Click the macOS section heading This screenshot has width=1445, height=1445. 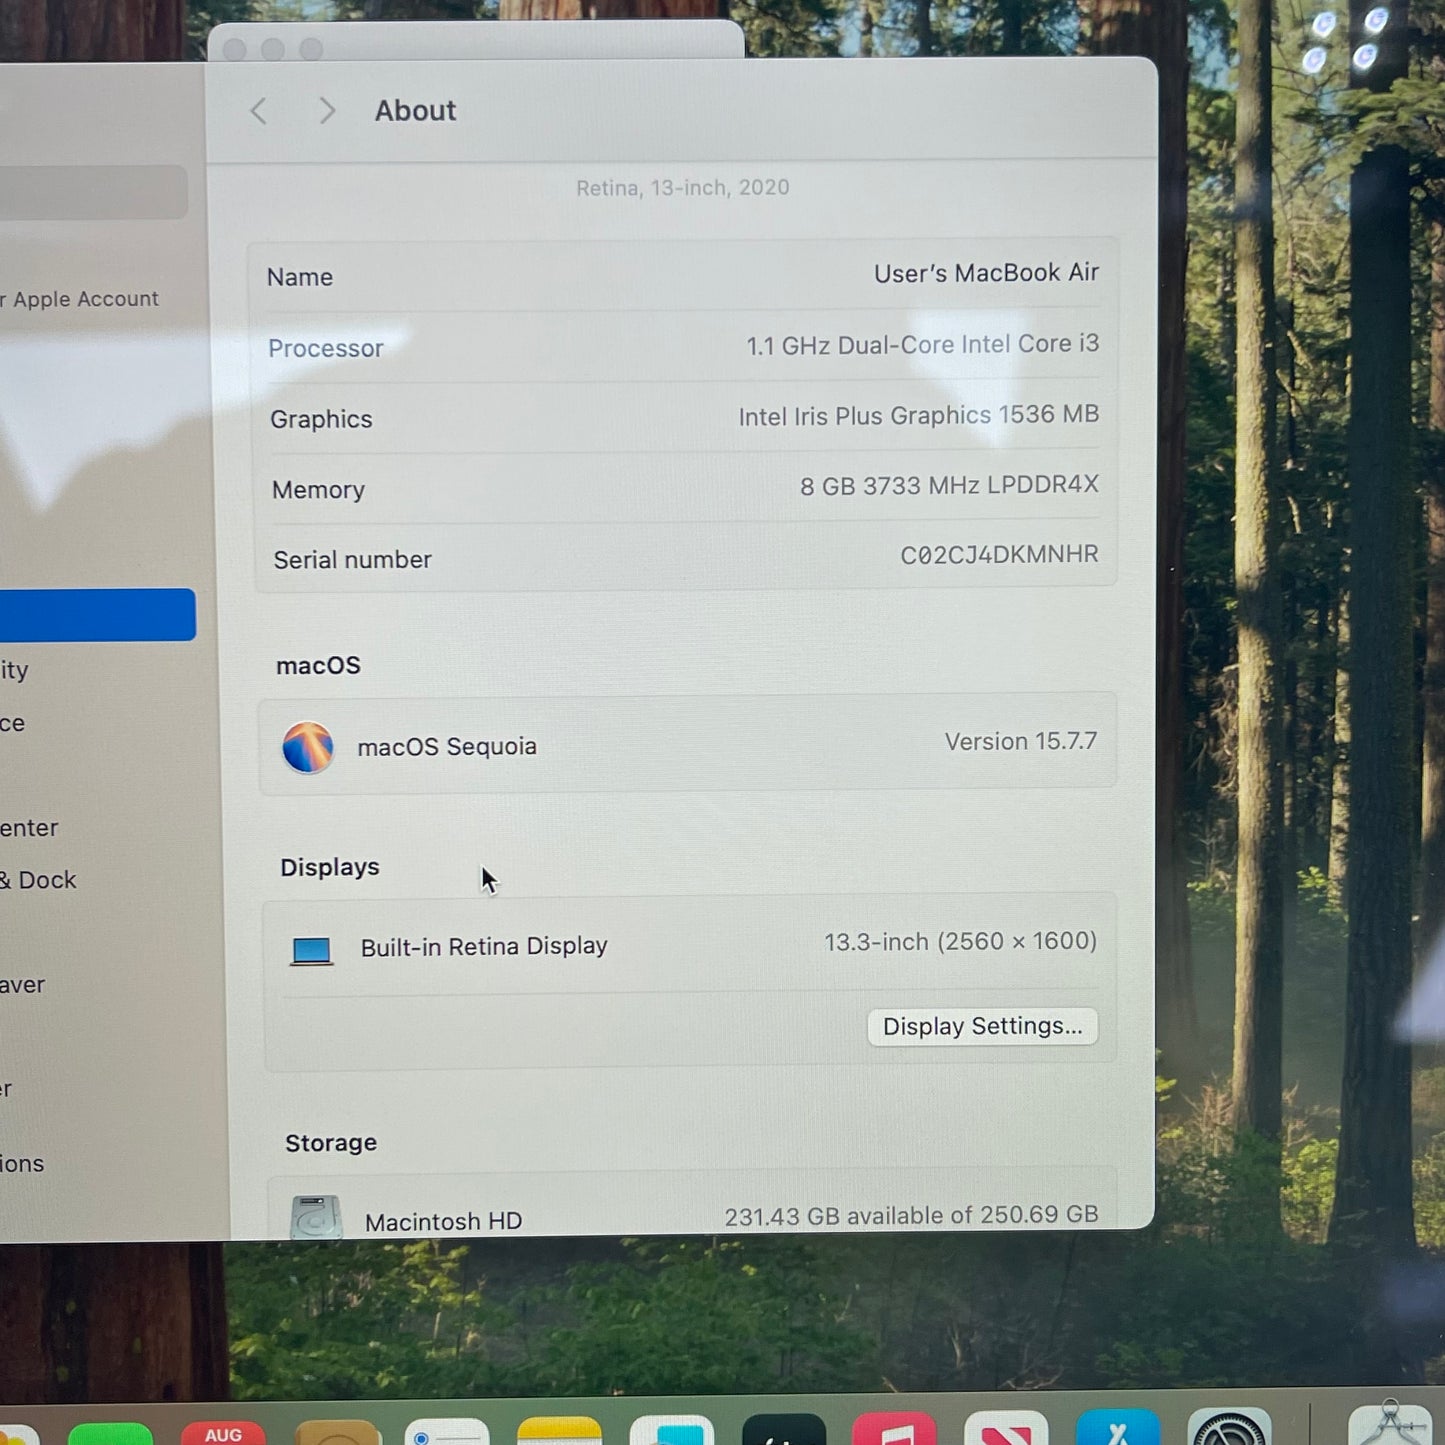pyautogui.click(x=318, y=666)
